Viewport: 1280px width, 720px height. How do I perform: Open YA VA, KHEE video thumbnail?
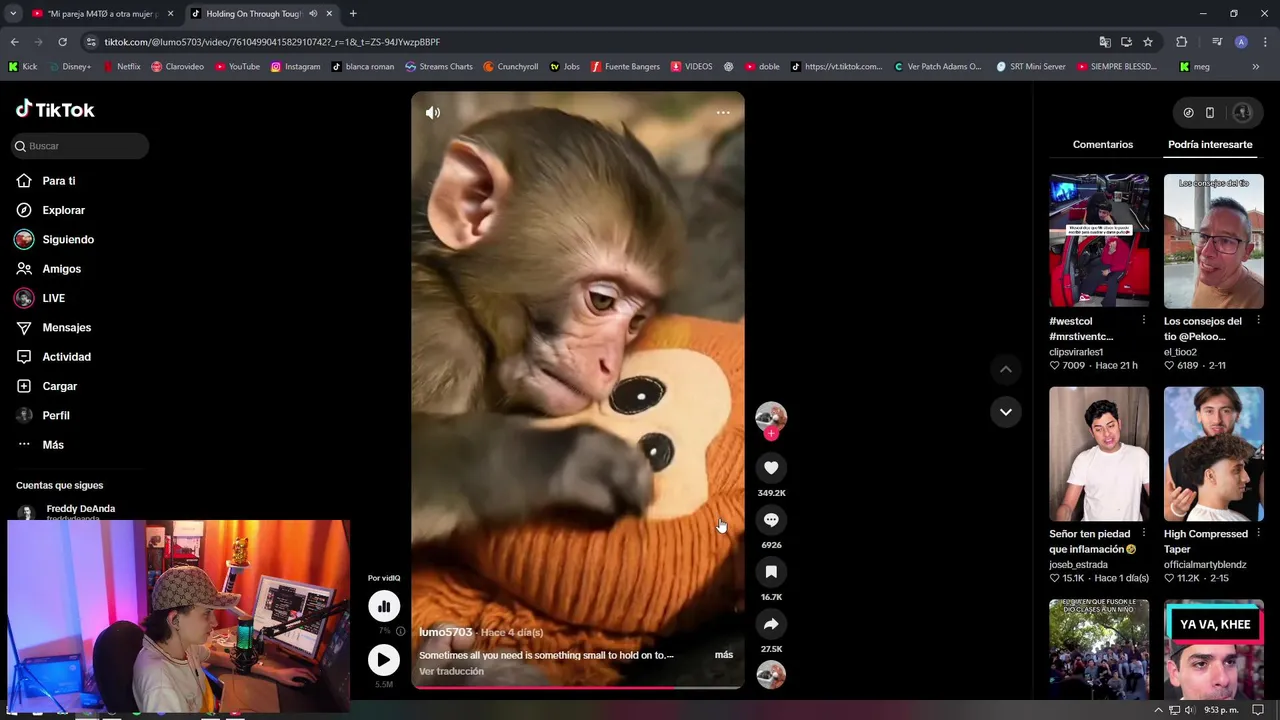tap(1213, 649)
